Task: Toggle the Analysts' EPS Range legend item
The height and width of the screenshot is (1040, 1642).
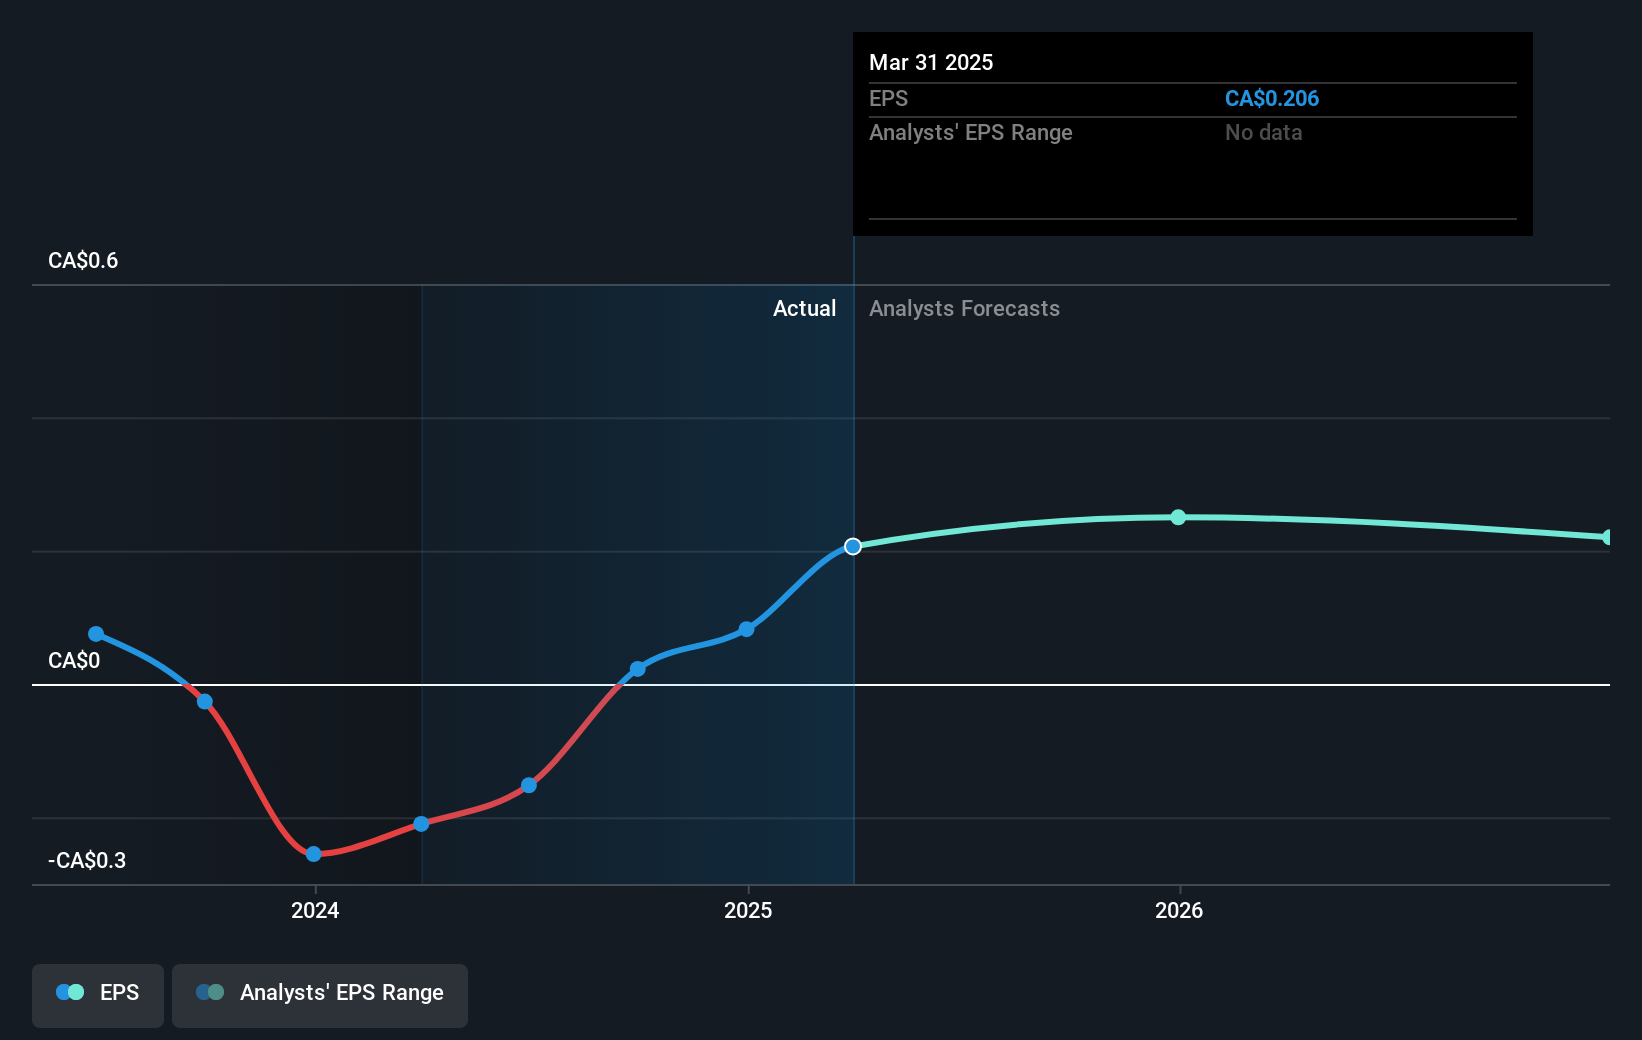Action: [319, 993]
